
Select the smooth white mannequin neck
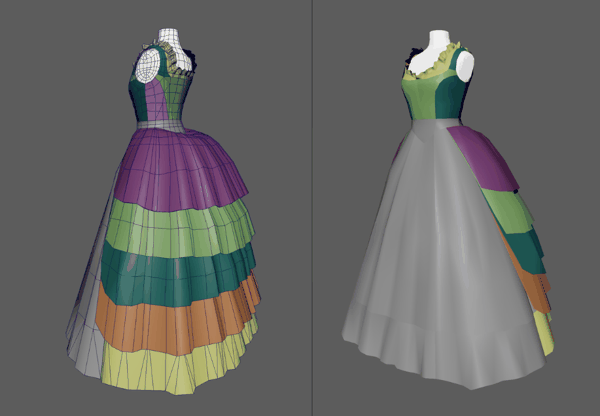coord(439,41)
